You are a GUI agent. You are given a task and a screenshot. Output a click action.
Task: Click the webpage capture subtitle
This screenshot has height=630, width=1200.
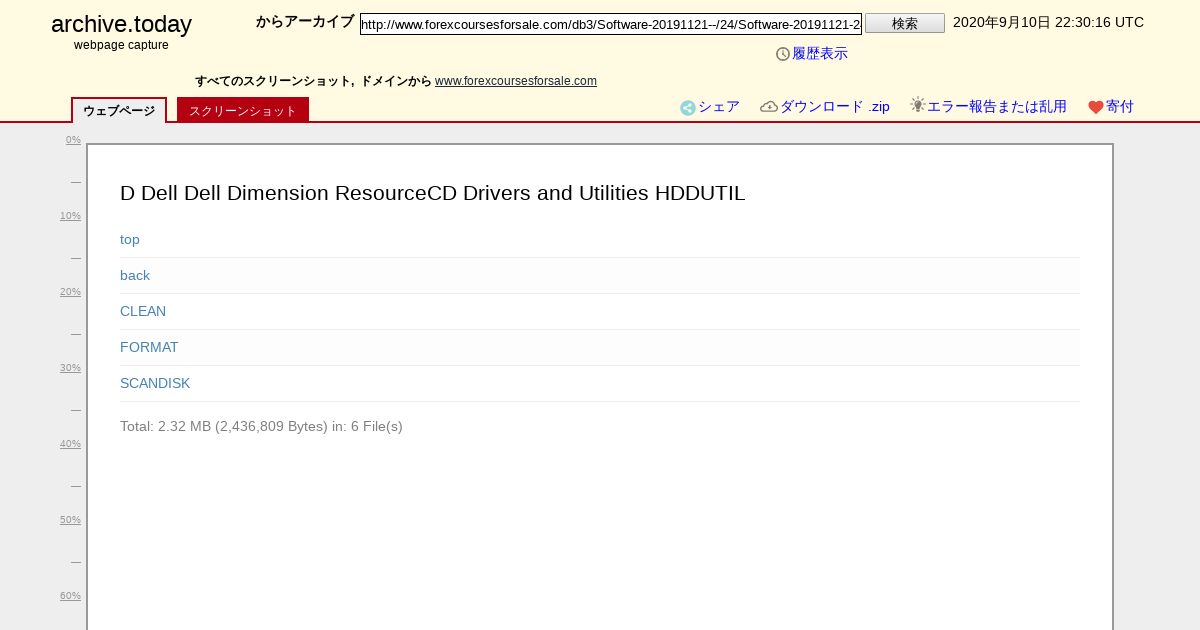tap(121, 46)
